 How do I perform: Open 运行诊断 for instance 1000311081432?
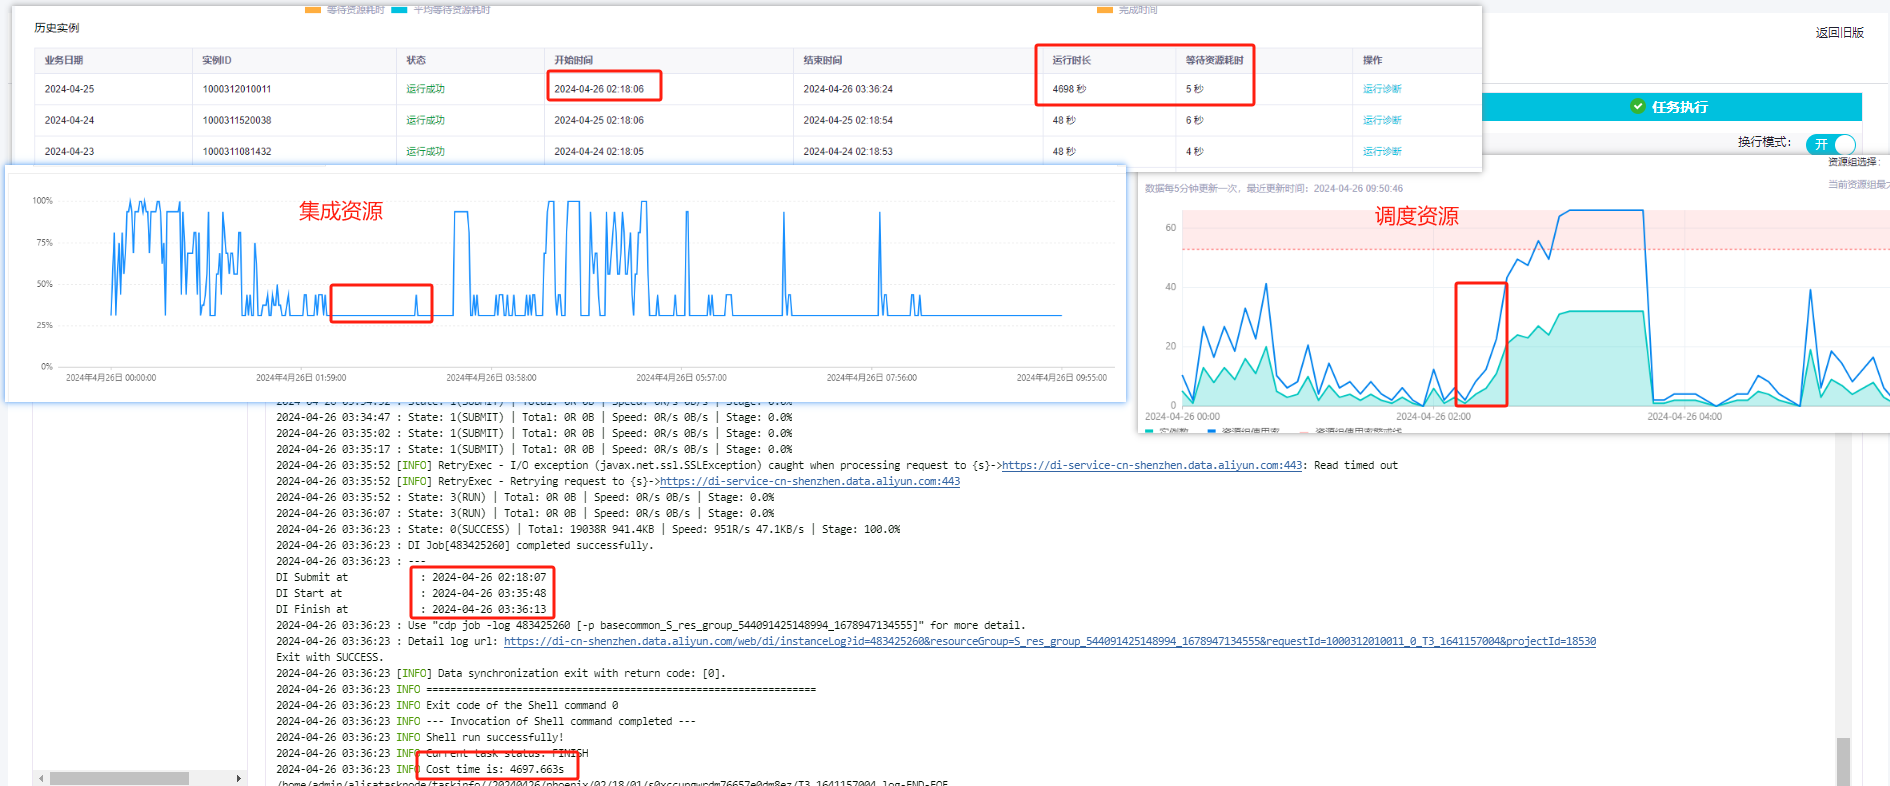point(1382,151)
